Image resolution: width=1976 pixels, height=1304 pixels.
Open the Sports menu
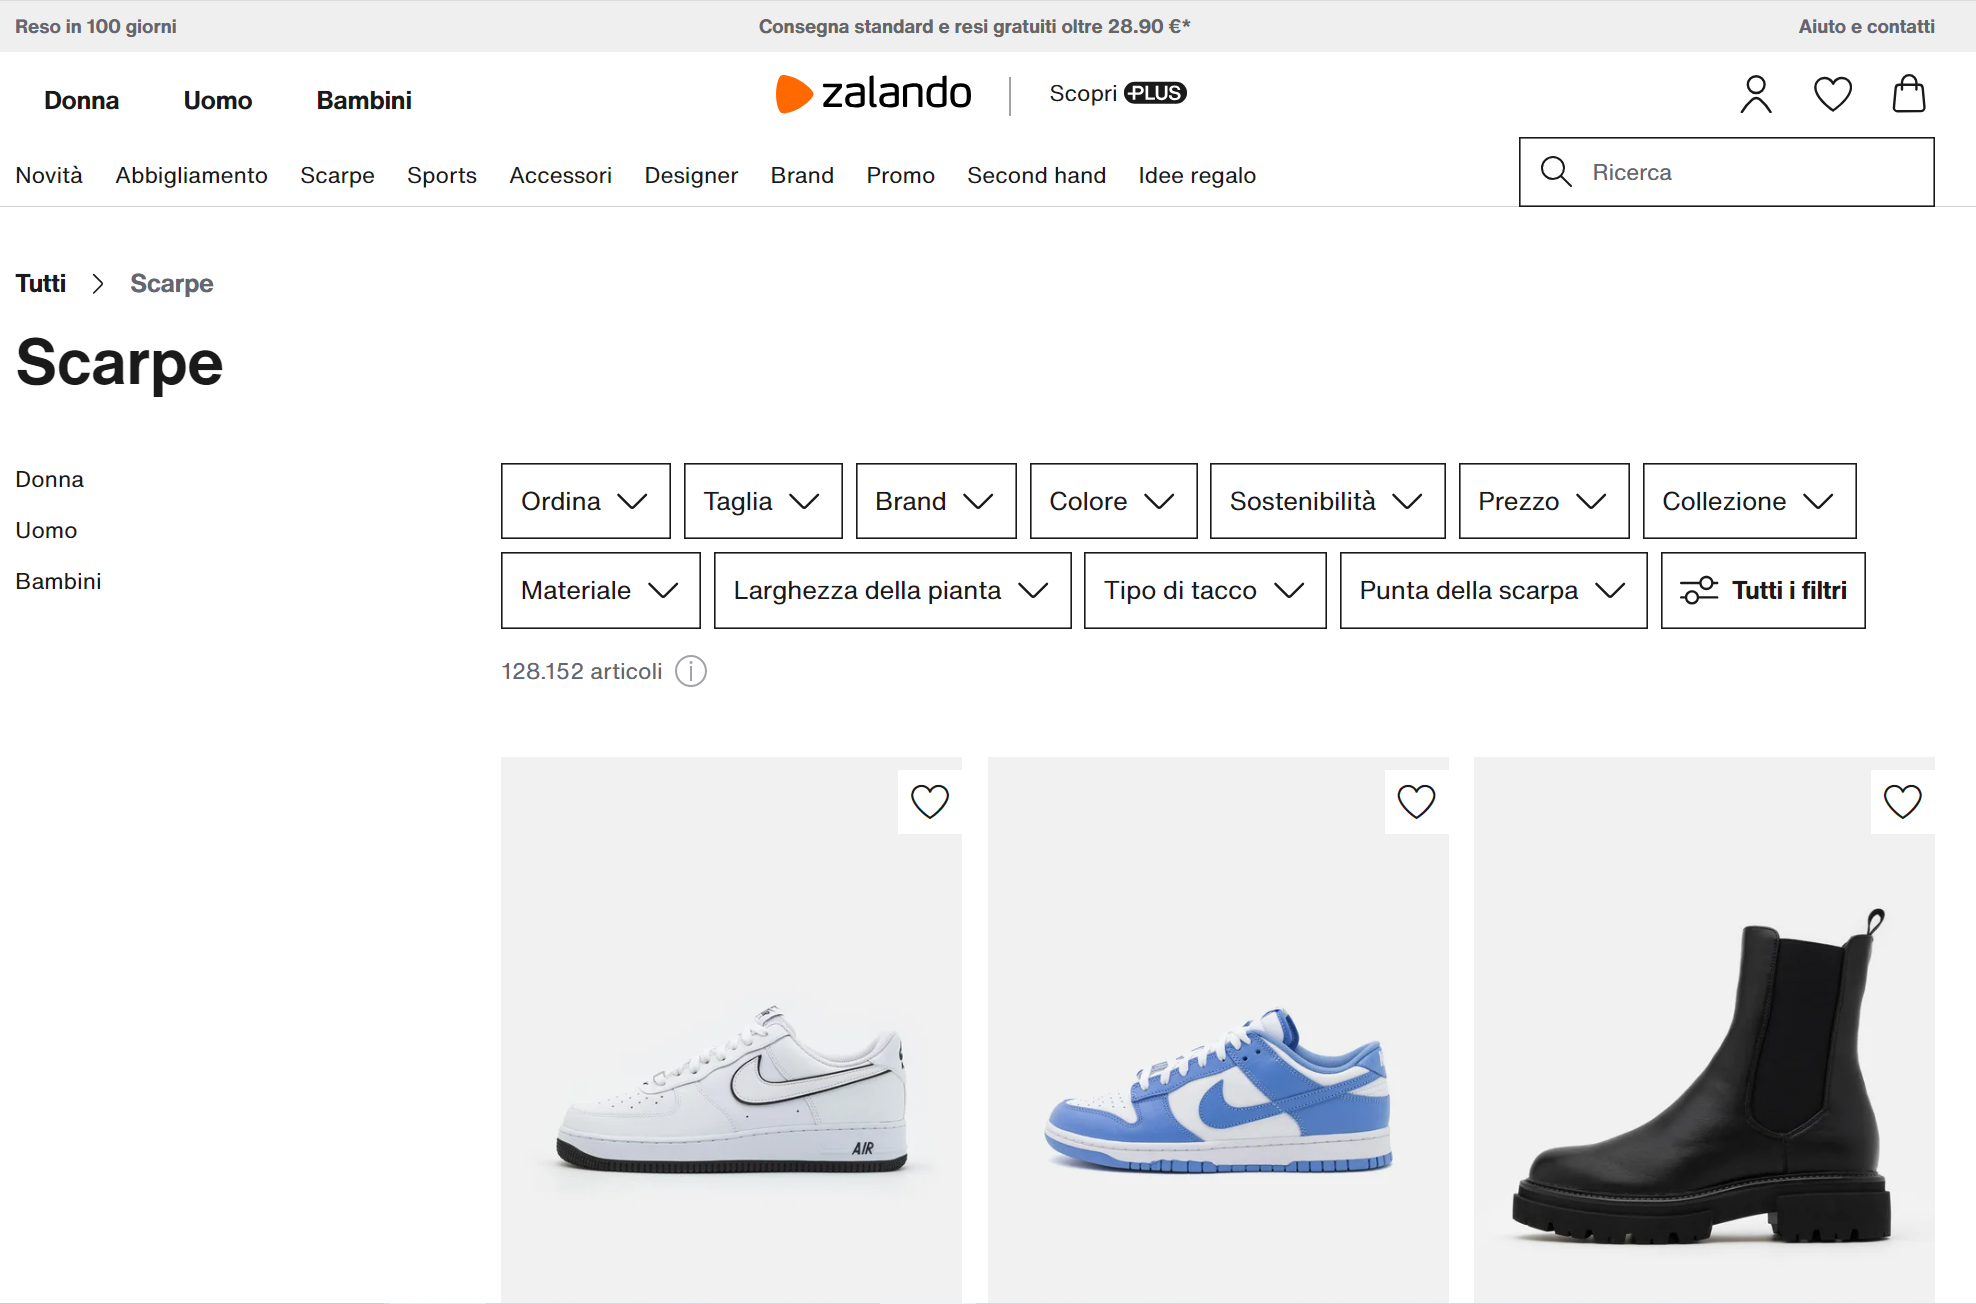[442, 175]
